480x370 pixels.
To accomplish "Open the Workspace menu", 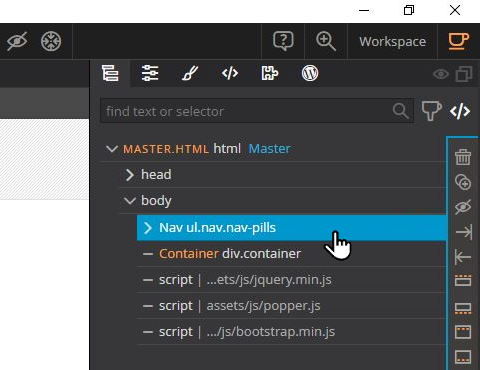I will pos(392,42).
